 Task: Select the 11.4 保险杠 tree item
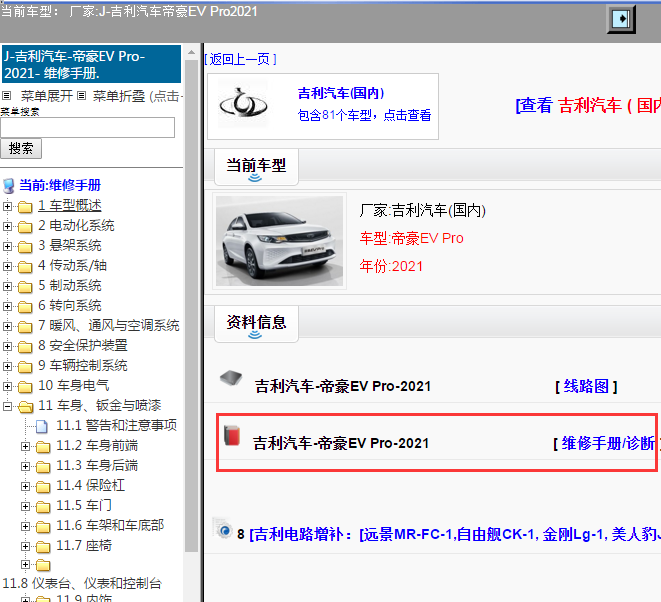point(91,486)
